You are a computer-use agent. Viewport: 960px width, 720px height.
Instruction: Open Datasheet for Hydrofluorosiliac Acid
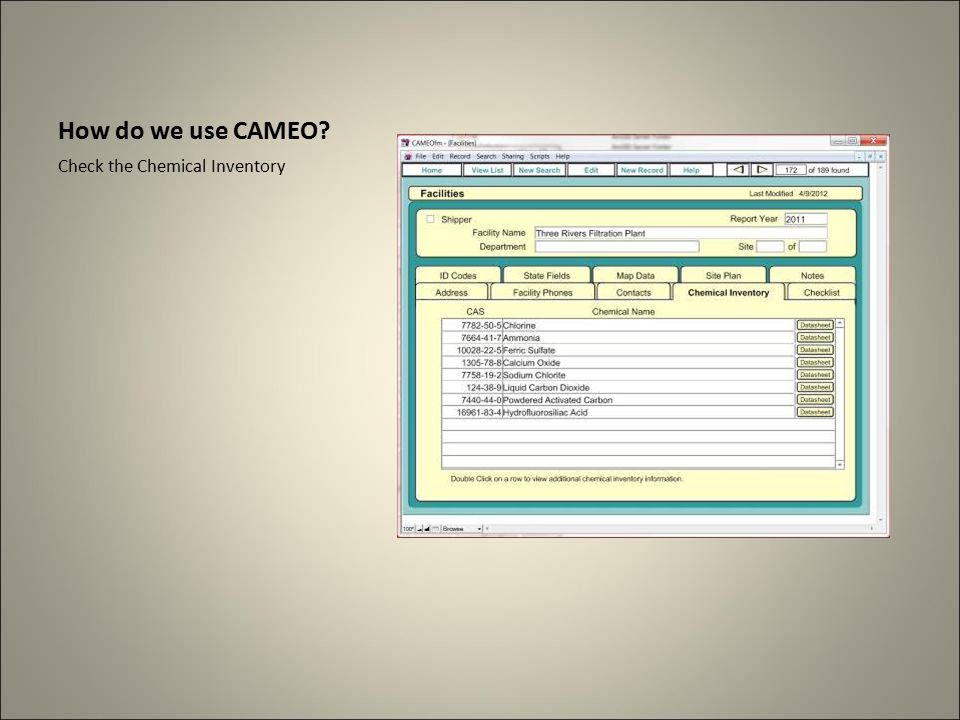point(815,412)
